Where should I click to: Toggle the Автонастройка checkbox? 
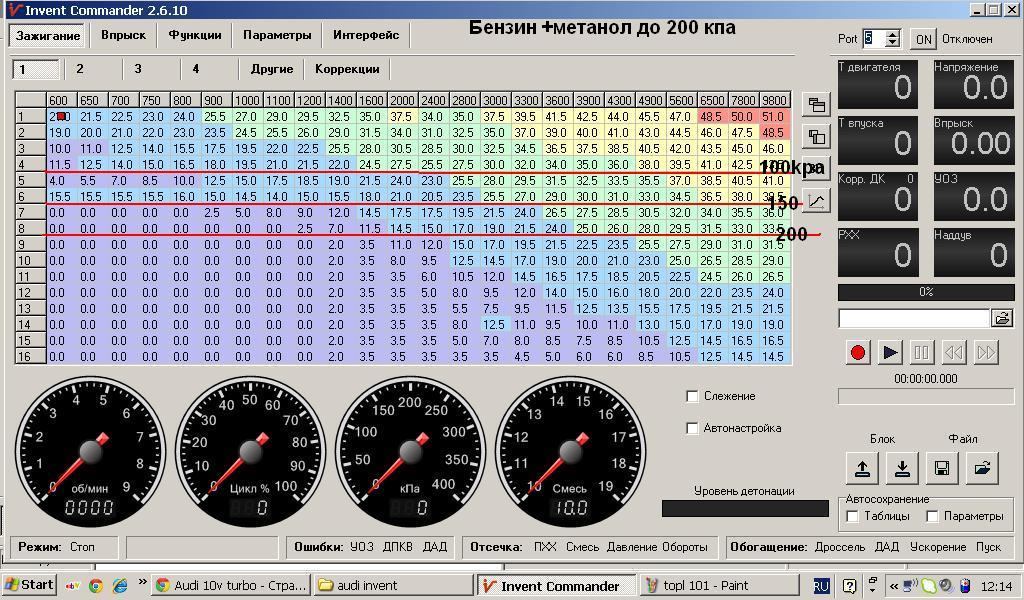(692, 428)
